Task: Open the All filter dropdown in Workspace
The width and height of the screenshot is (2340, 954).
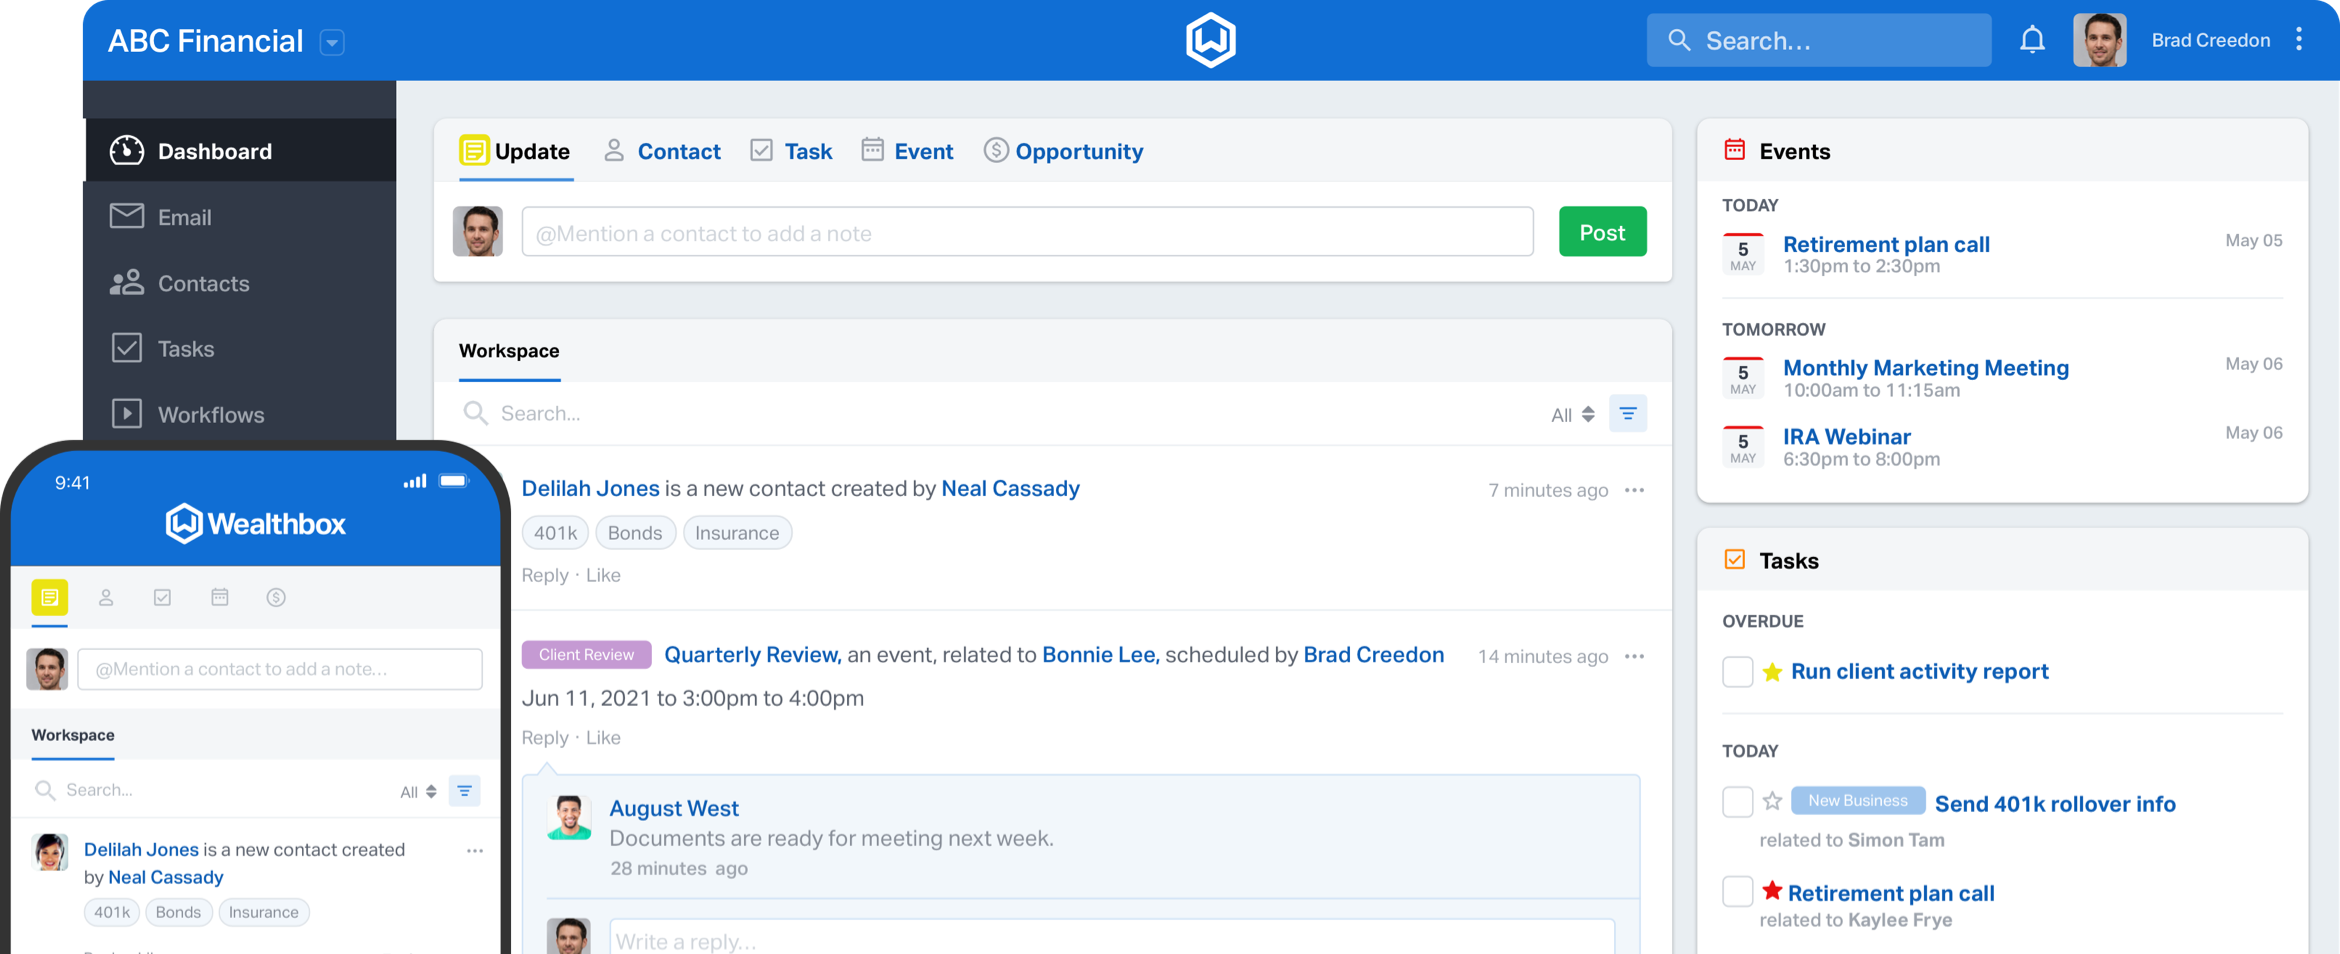Action: click(x=1572, y=414)
